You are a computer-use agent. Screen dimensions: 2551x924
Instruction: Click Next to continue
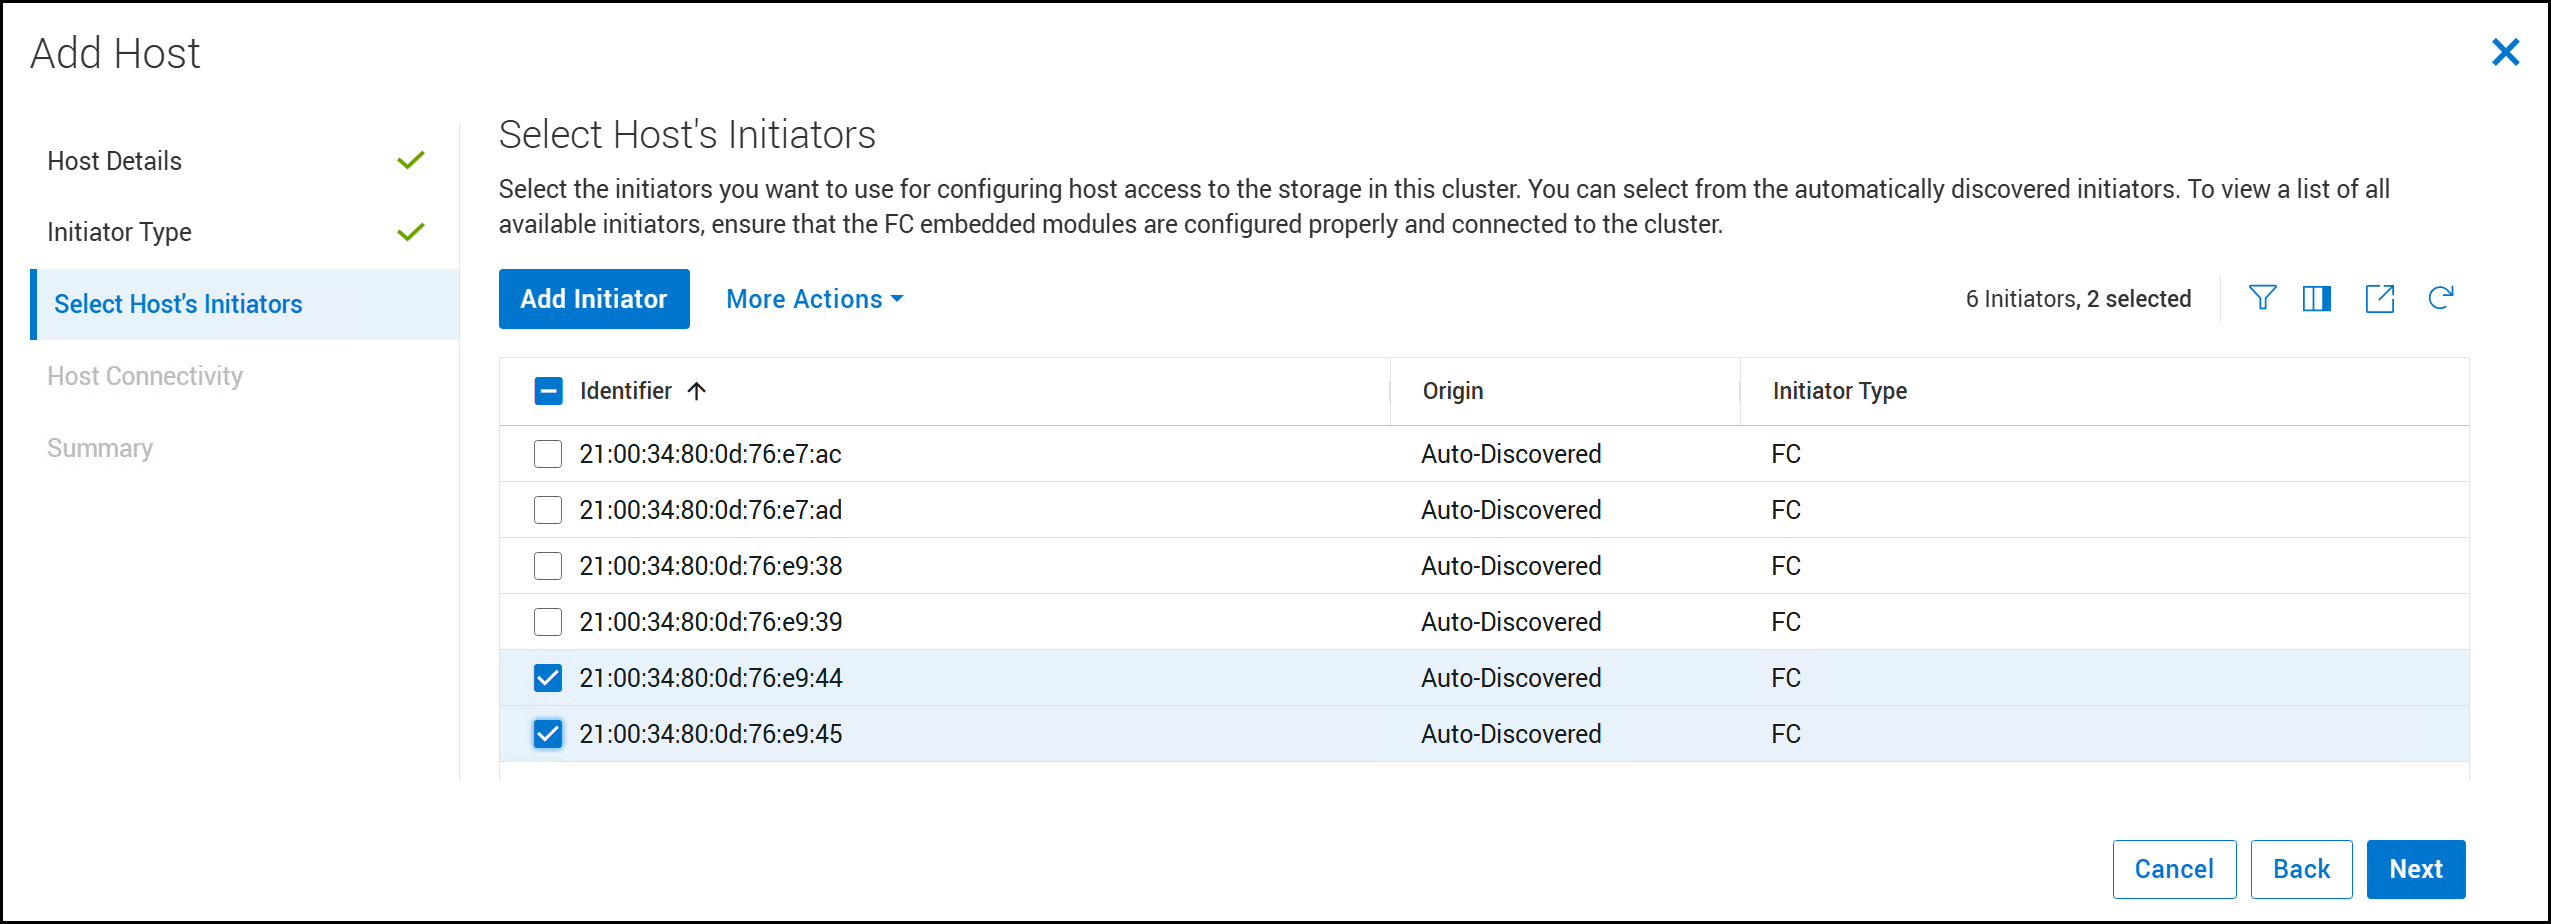pos(2416,869)
